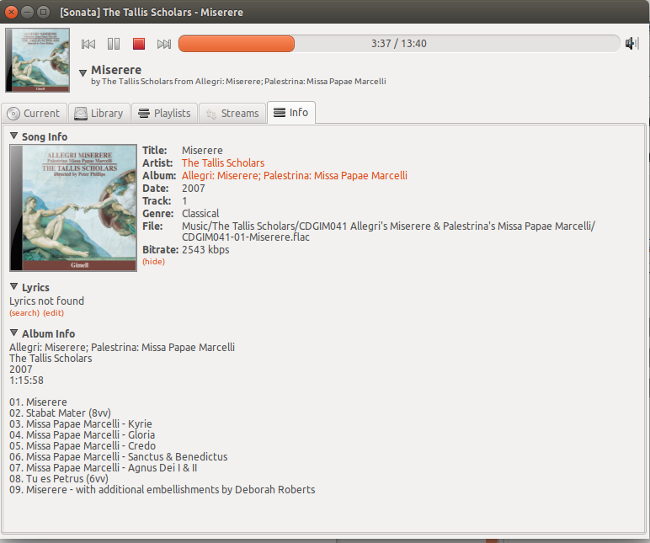Skip to the previous track

pos(88,44)
